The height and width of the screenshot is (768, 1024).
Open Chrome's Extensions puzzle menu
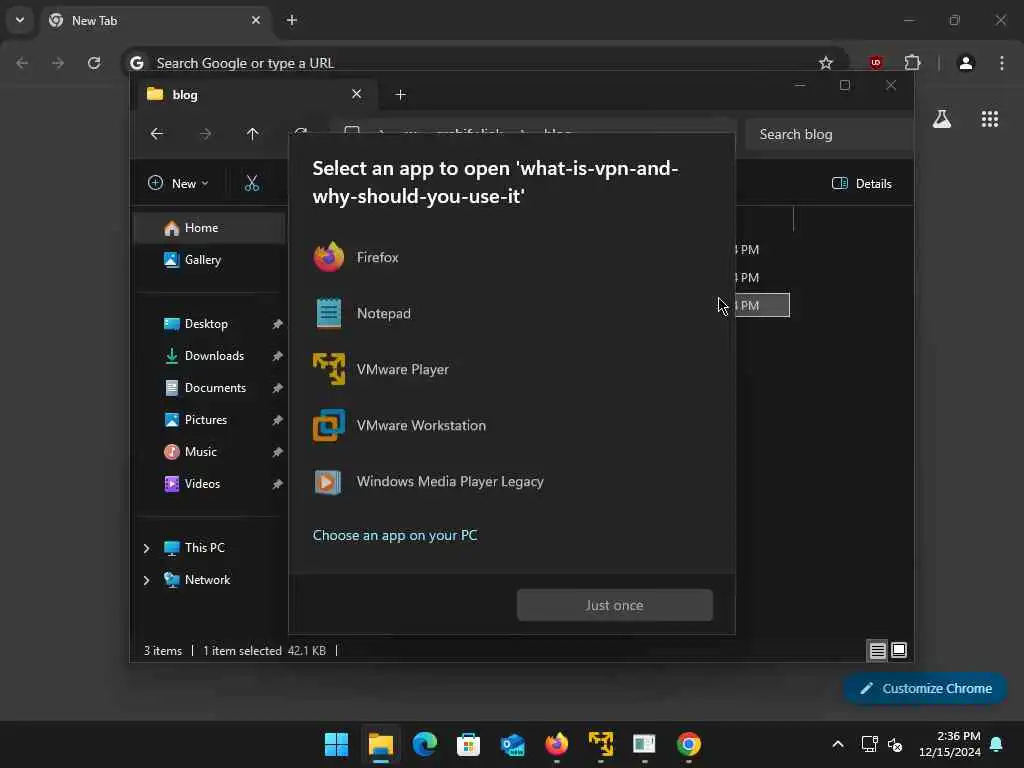(x=912, y=63)
